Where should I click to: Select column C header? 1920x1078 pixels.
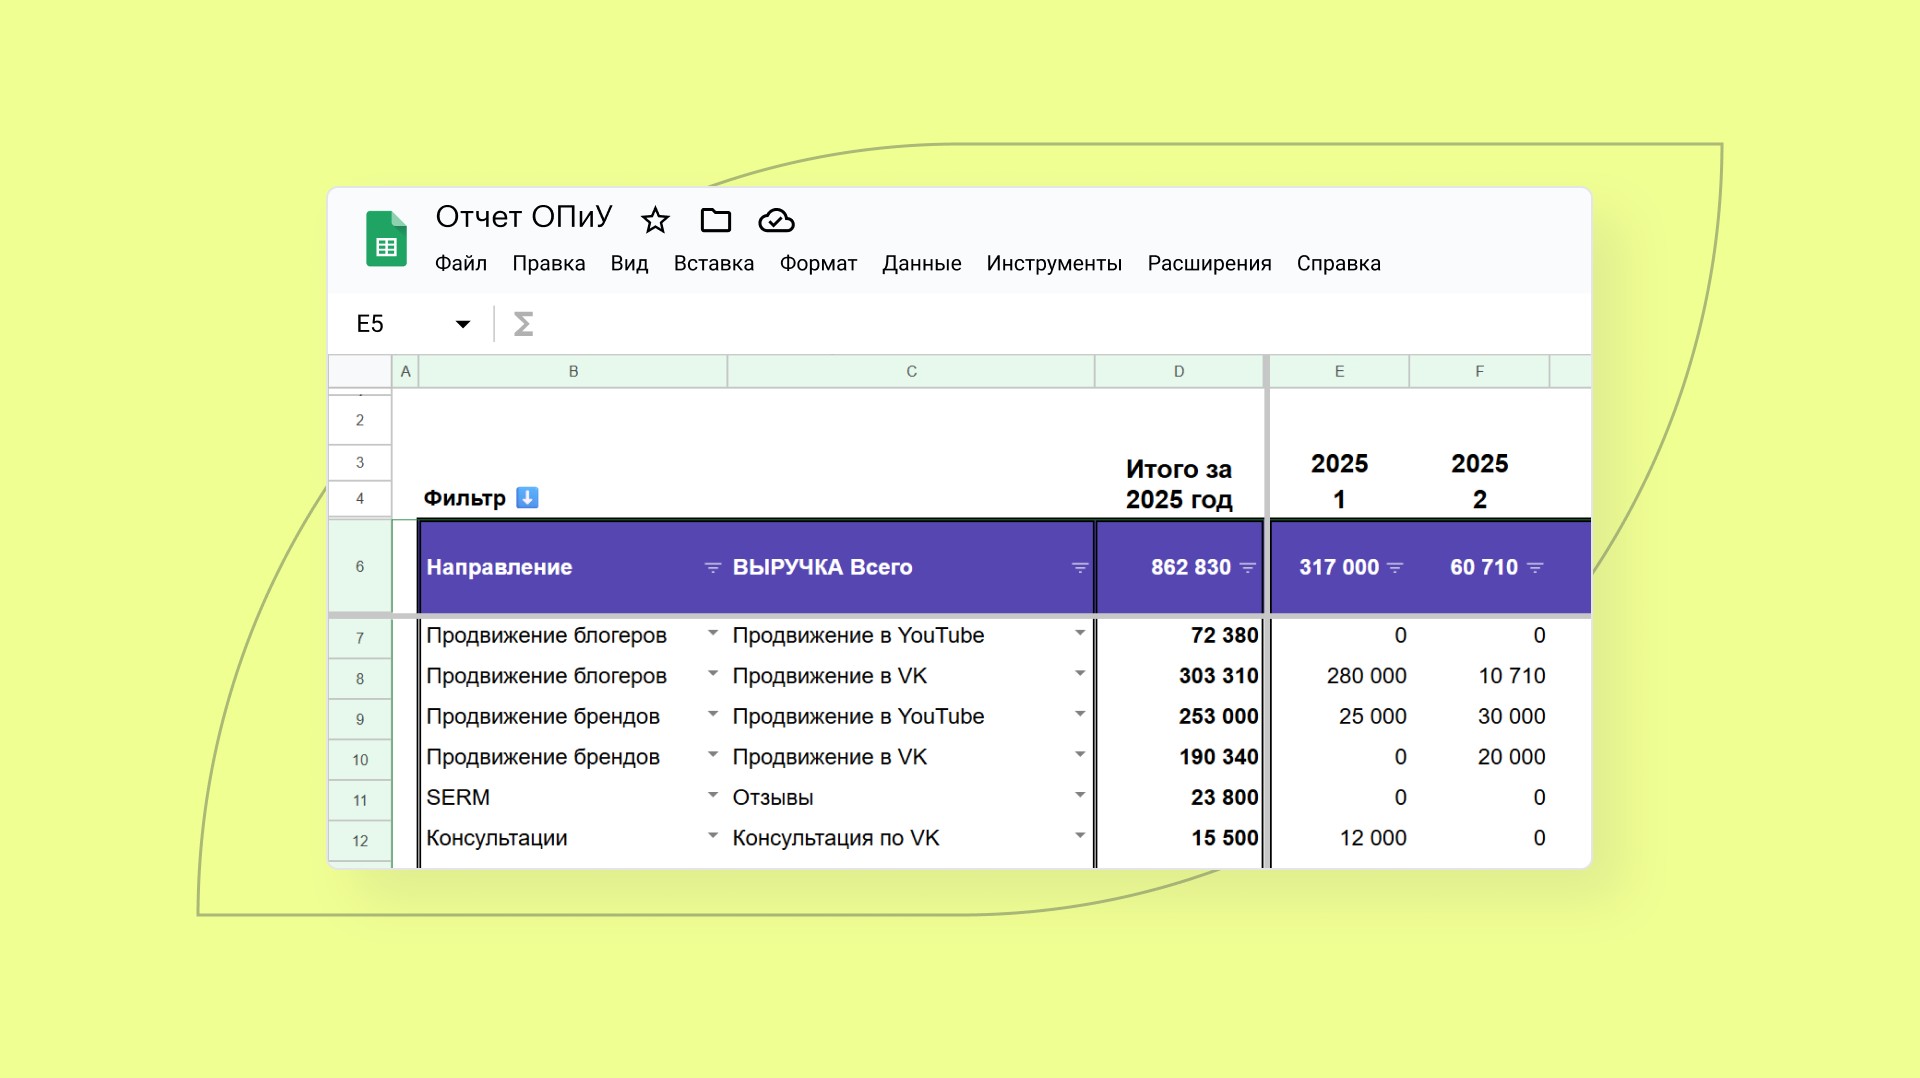click(911, 371)
